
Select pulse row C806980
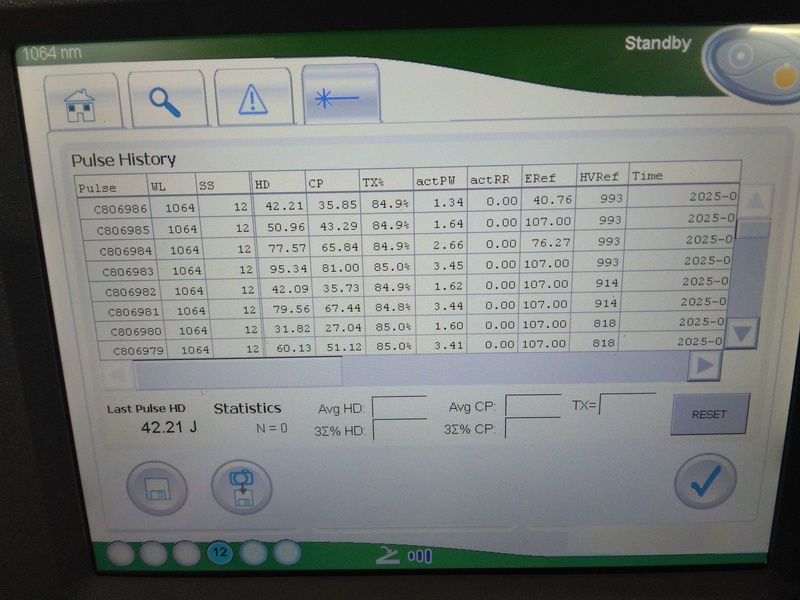click(411, 326)
